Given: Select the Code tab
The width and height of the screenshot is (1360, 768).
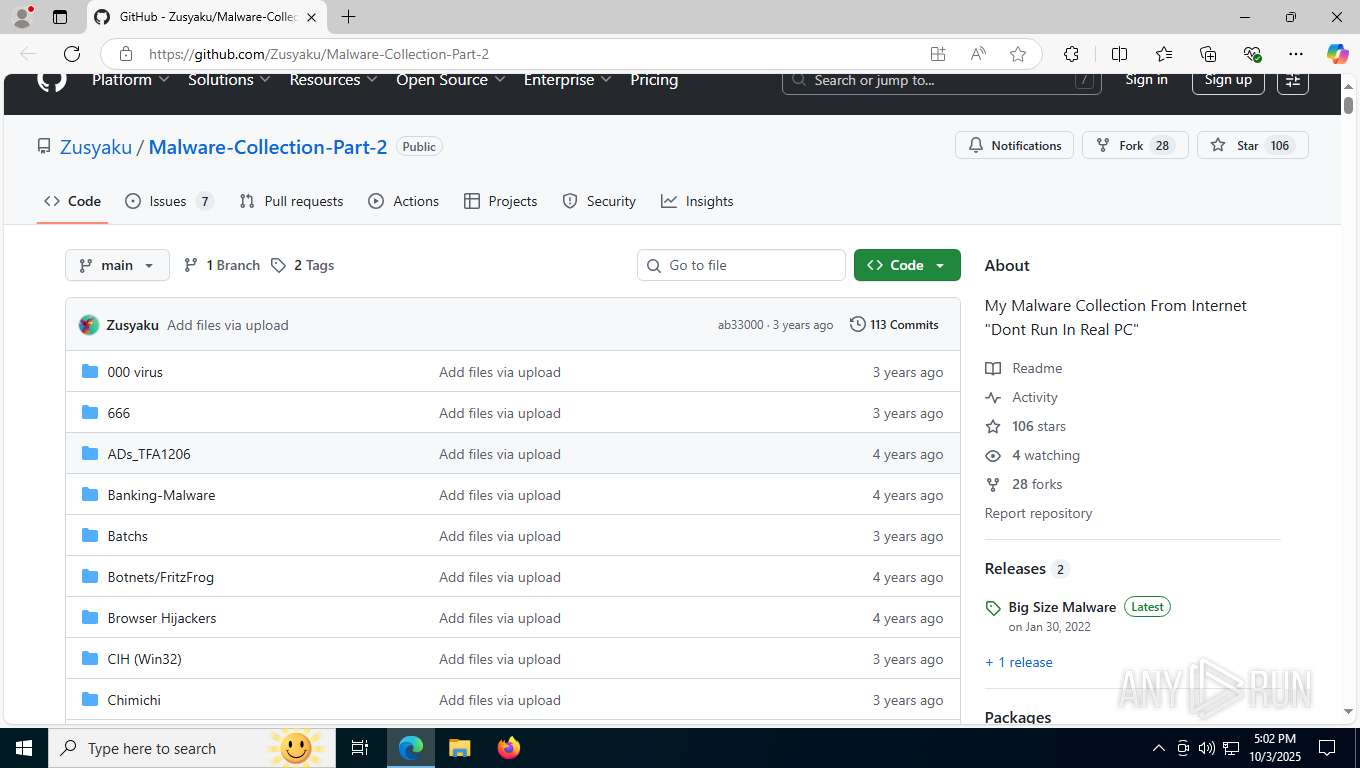Looking at the screenshot, I should click(72, 201).
